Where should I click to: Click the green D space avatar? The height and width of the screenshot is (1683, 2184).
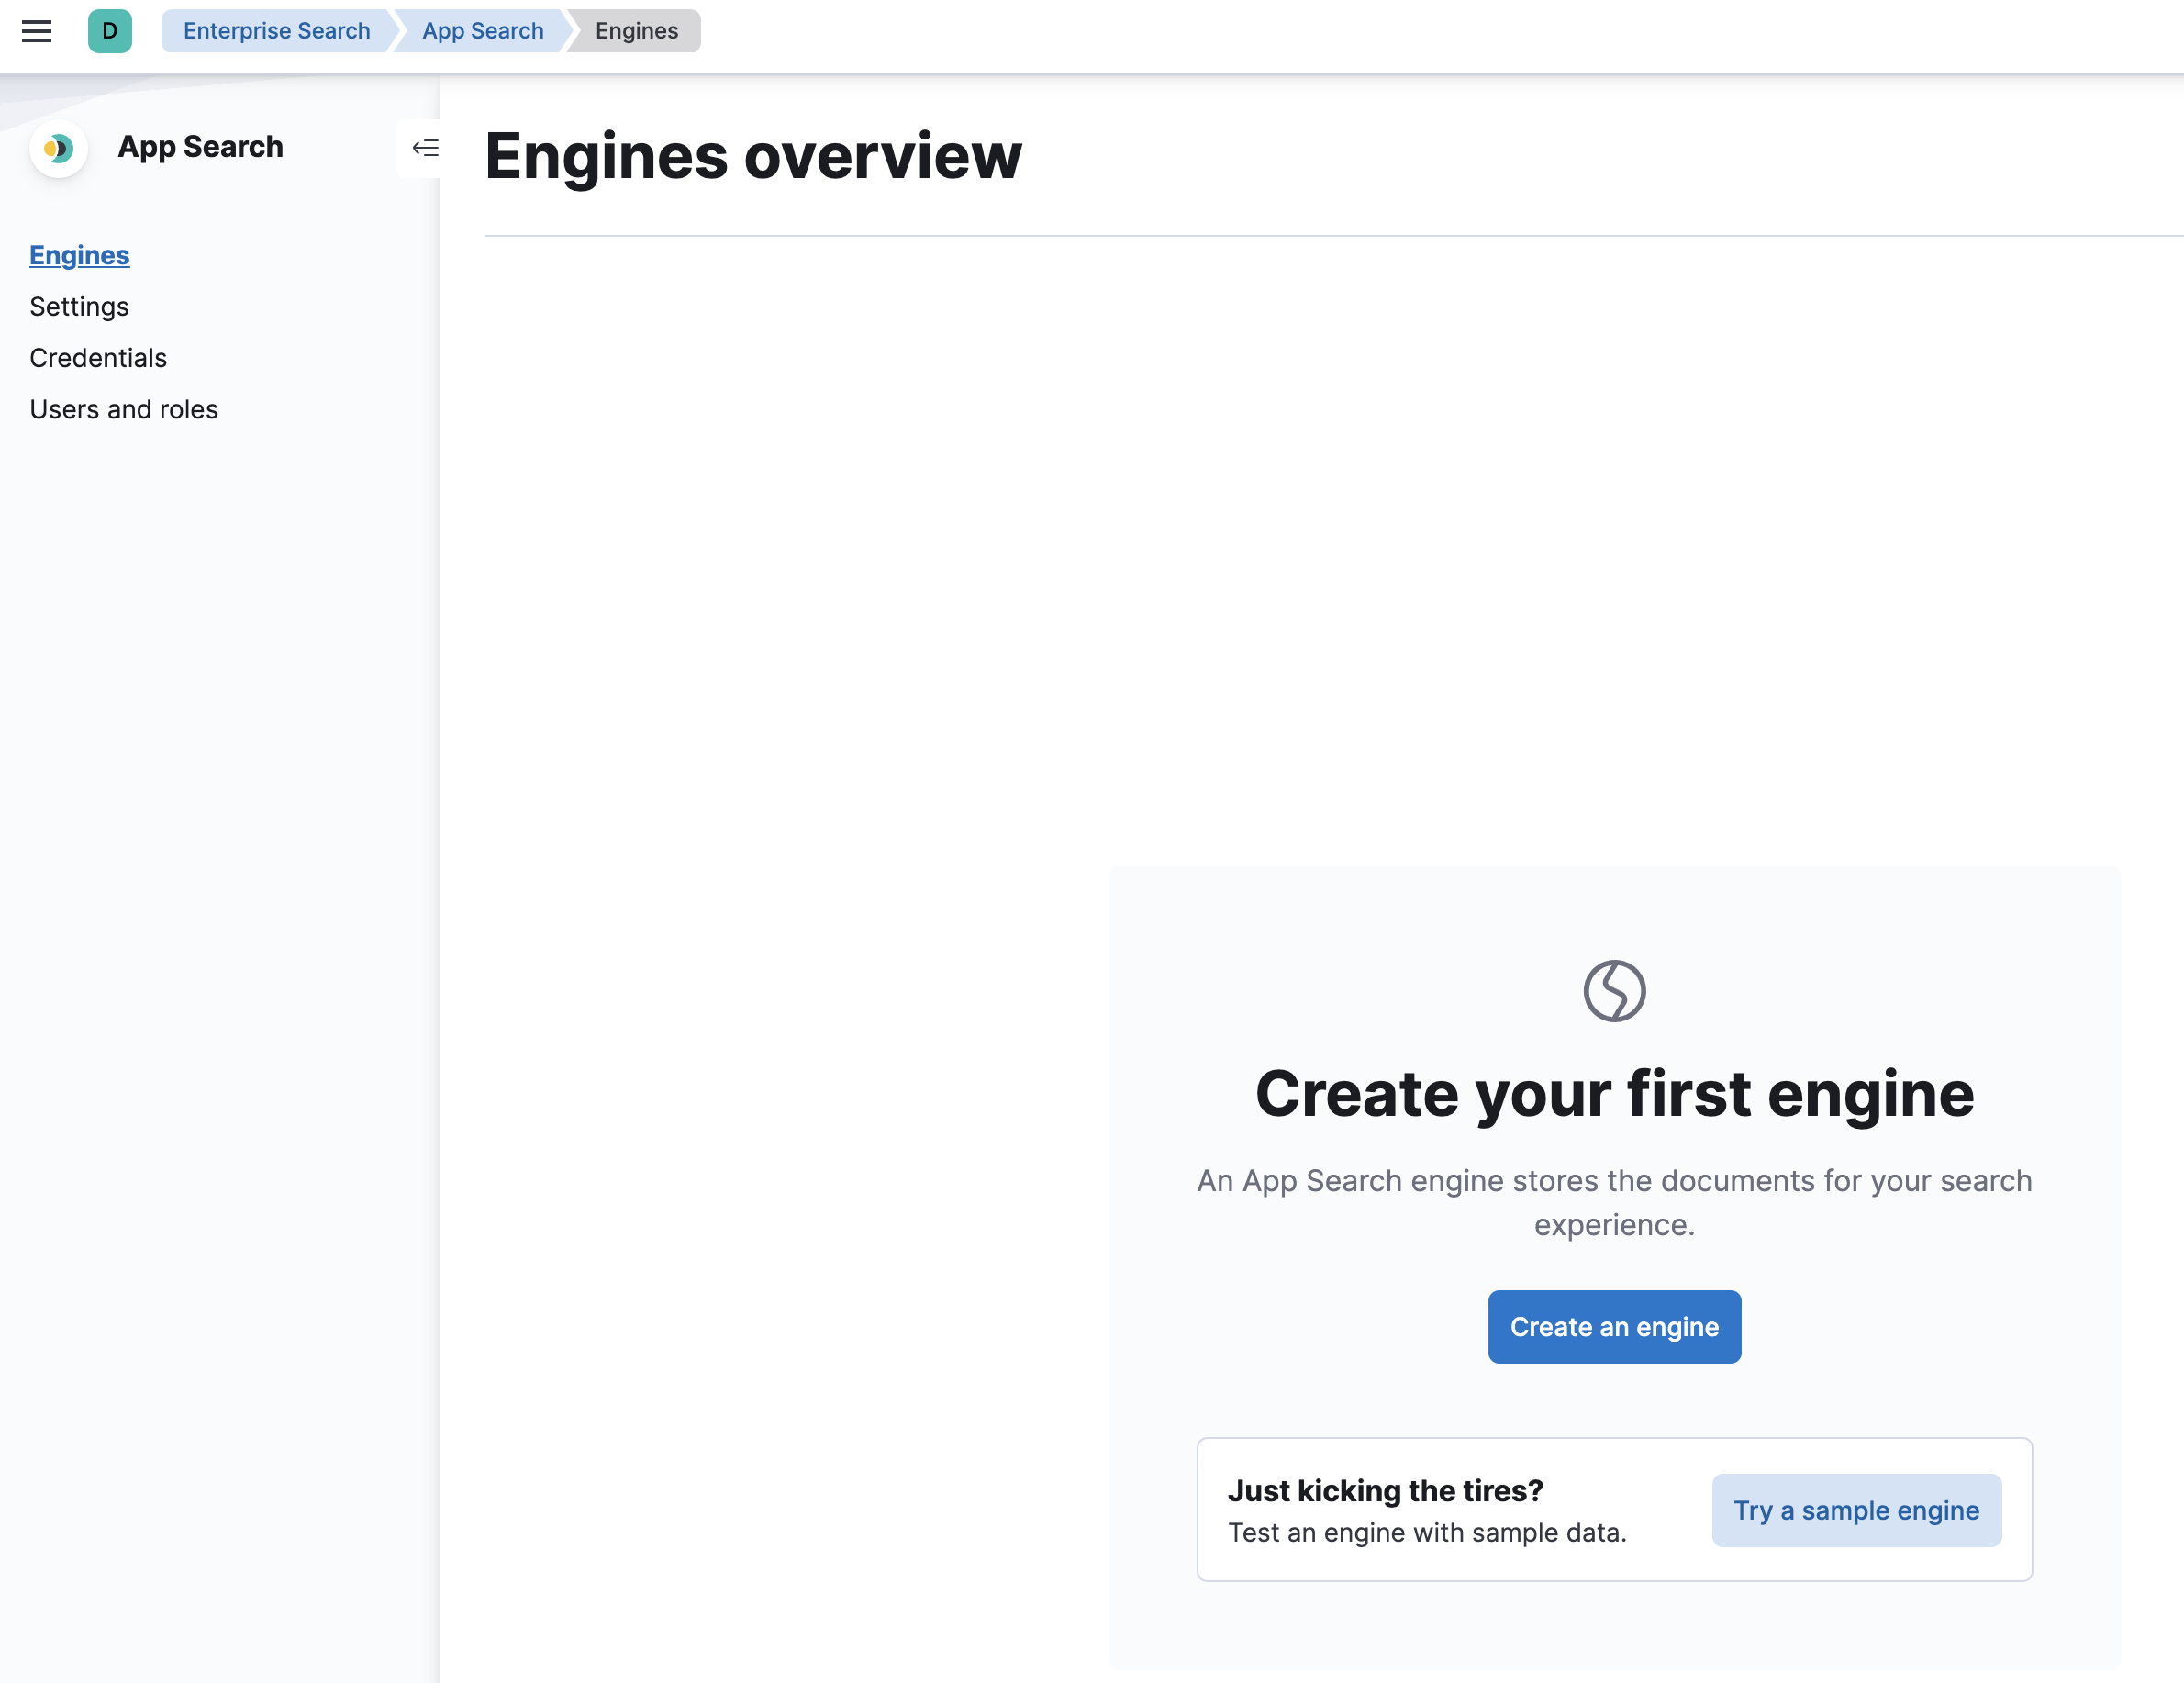pyautogui.click(x=110, y=31)
